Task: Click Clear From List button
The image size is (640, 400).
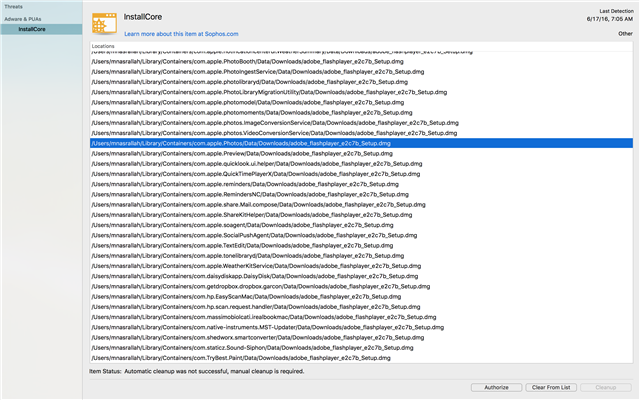Action: [551, 387]
